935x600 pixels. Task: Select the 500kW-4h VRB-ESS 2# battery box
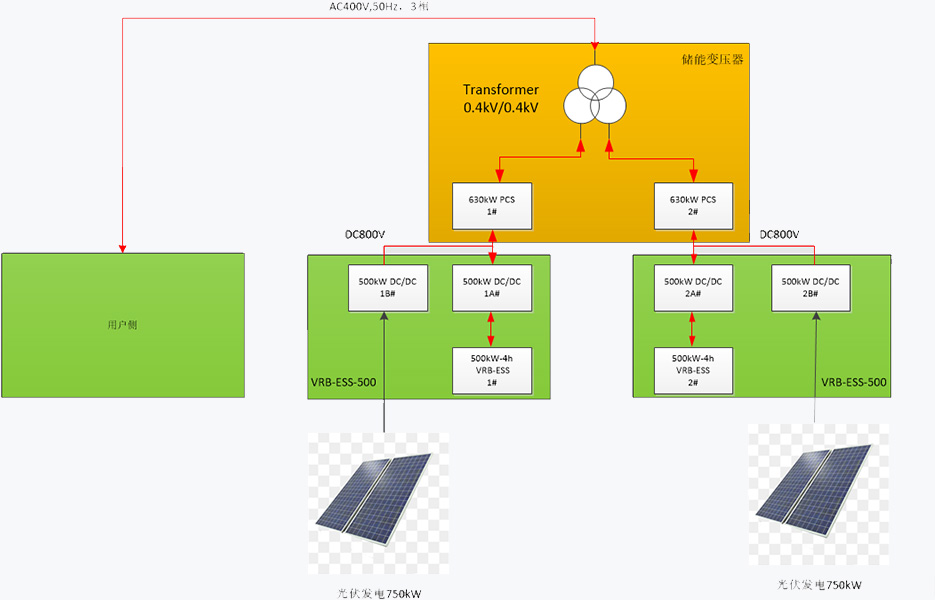pos(692,370)
